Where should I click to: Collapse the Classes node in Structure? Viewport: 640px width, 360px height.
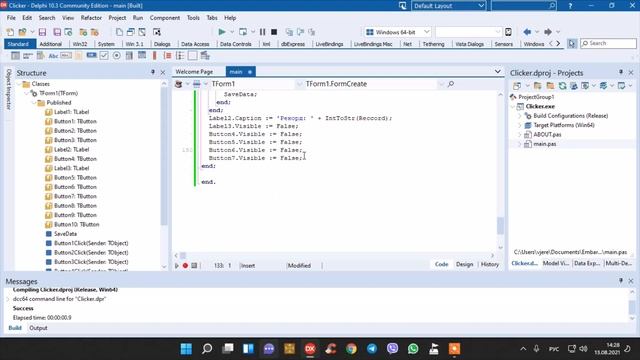click(x=19, y=84)
